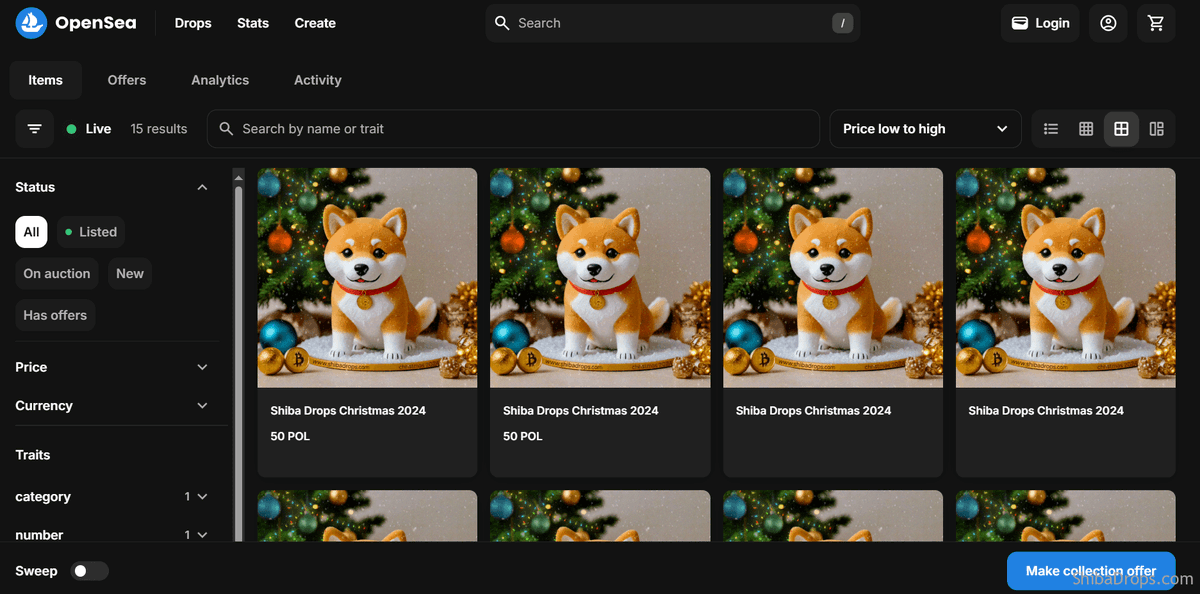Click the Live status indicator
Image resolution: width=1200 pixels, height=594 pixels.
tap(89, 129)
